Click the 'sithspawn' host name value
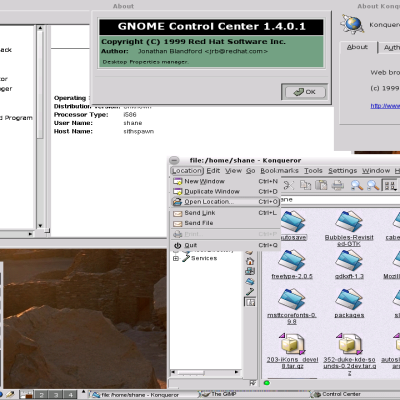Image resolution: width=400 pixels, height=400 pixels. [x=139, y=131]
